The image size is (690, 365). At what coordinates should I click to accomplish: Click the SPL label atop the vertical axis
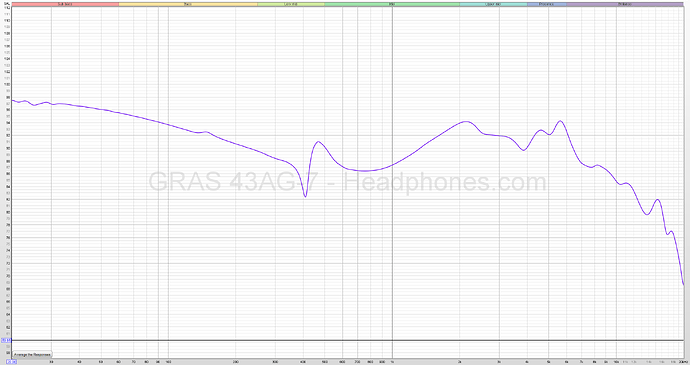[6, 4]
